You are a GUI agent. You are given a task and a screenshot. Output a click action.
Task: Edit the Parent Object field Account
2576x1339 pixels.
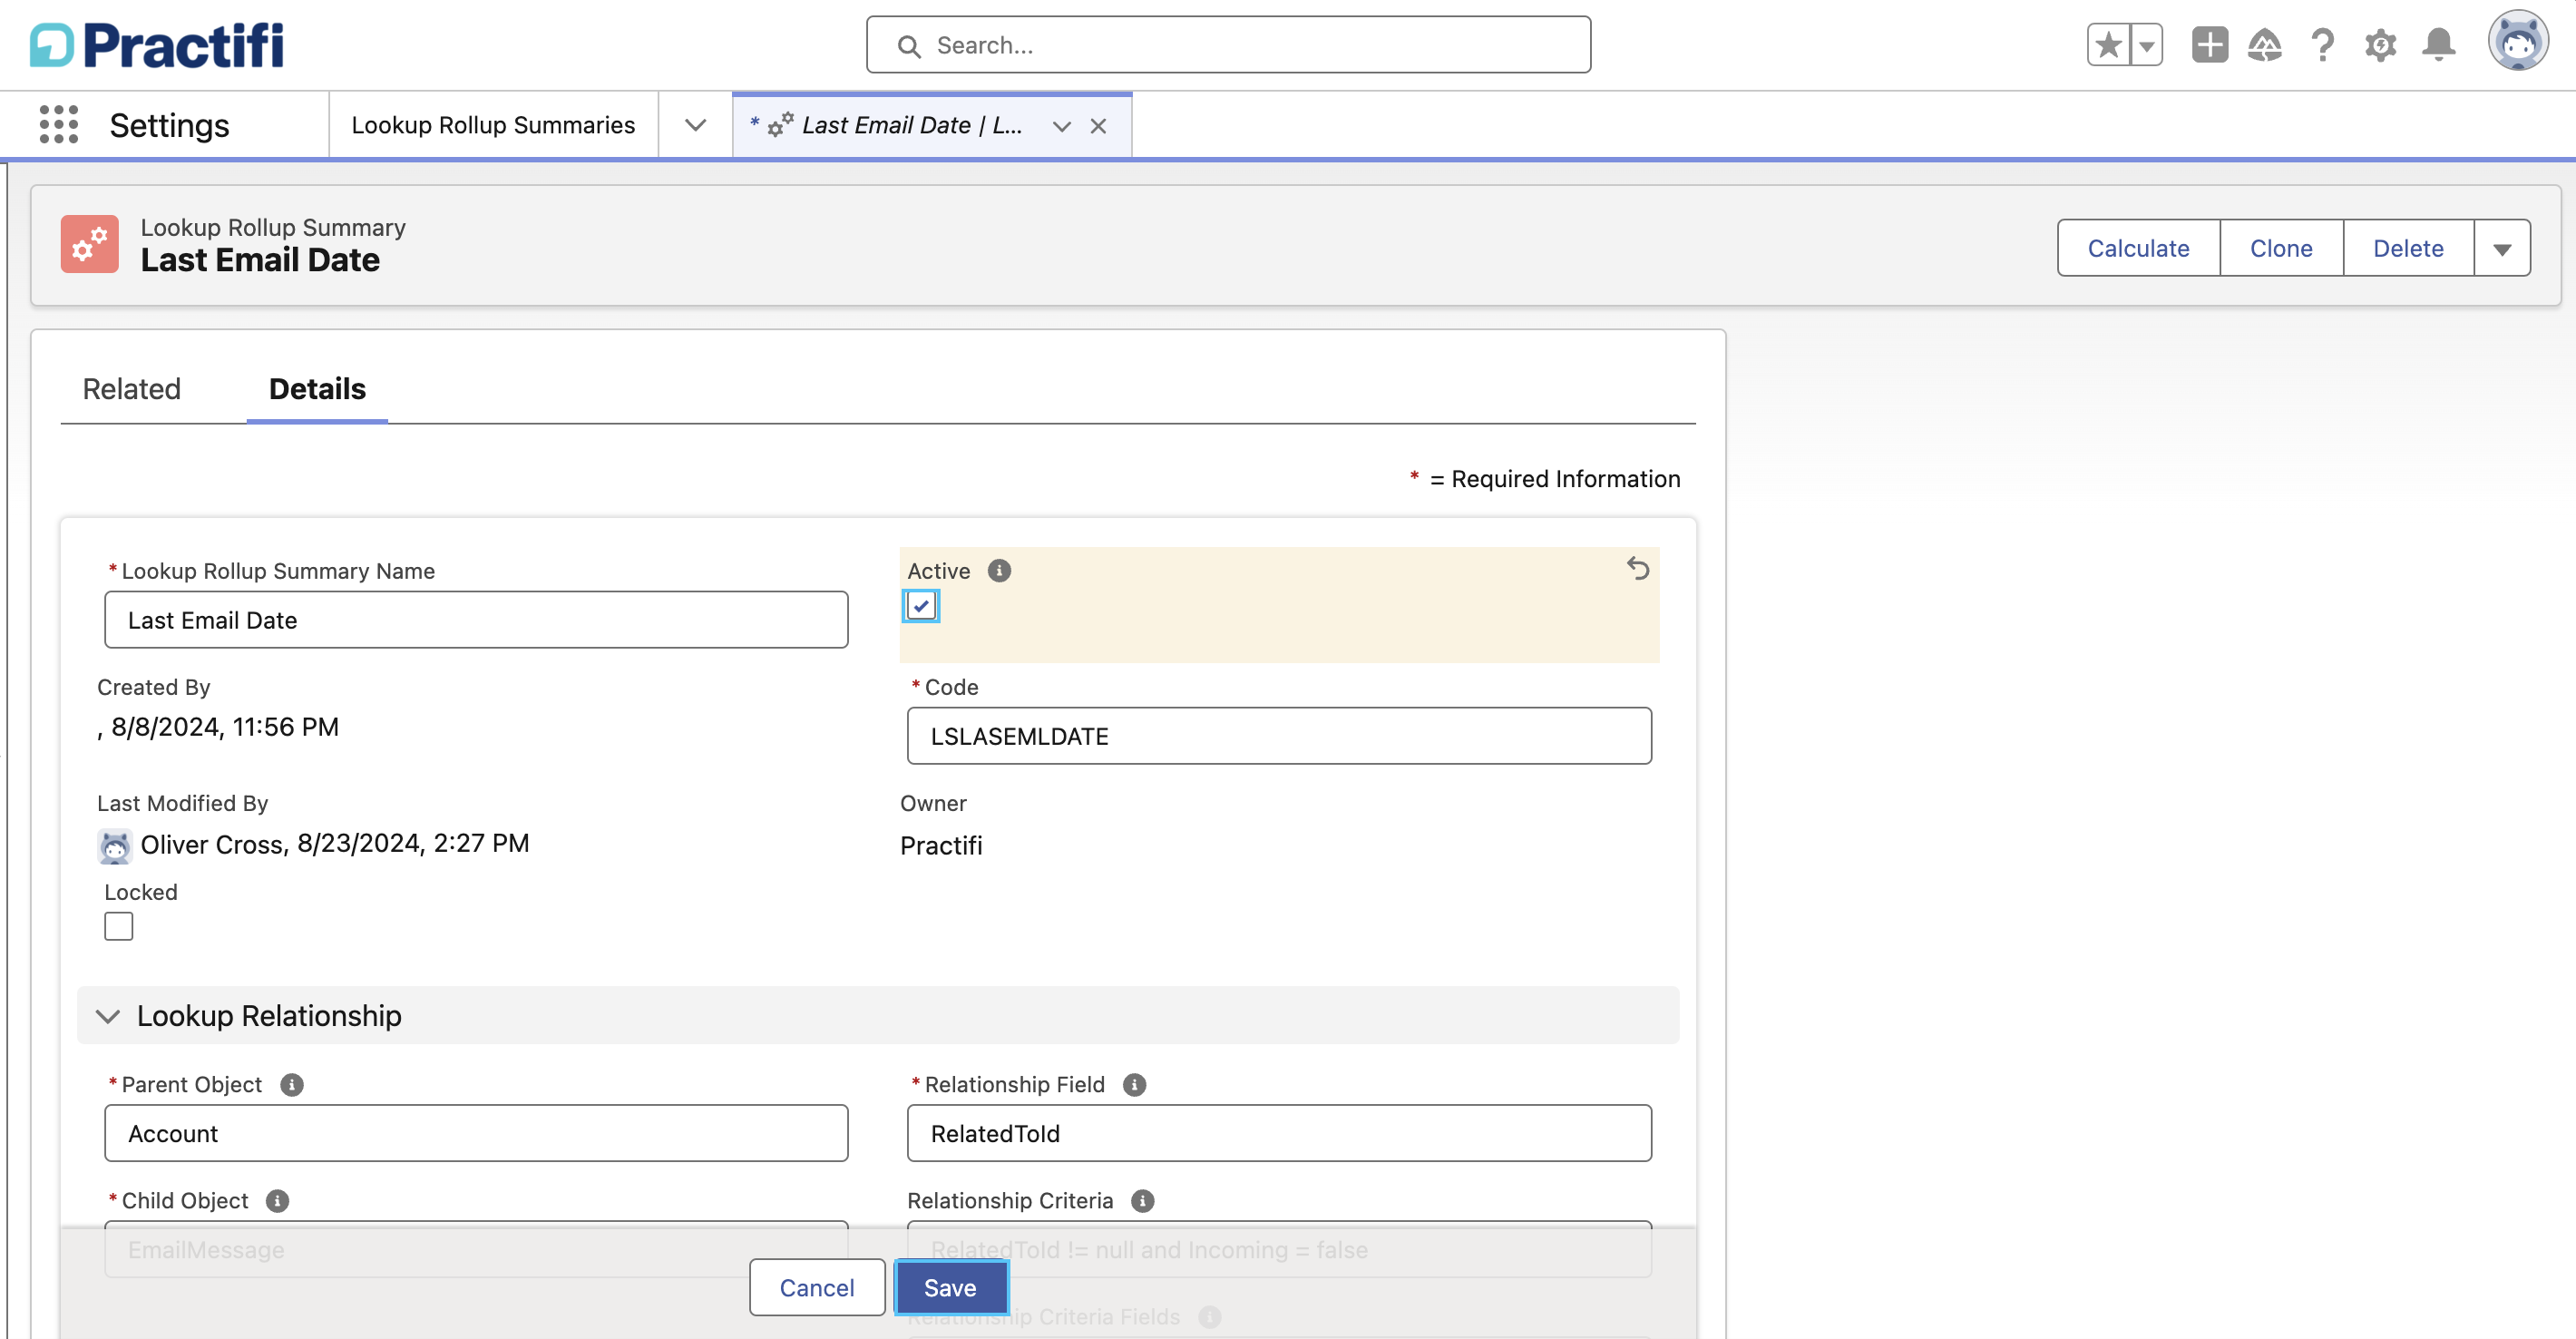click(476, 1133)
